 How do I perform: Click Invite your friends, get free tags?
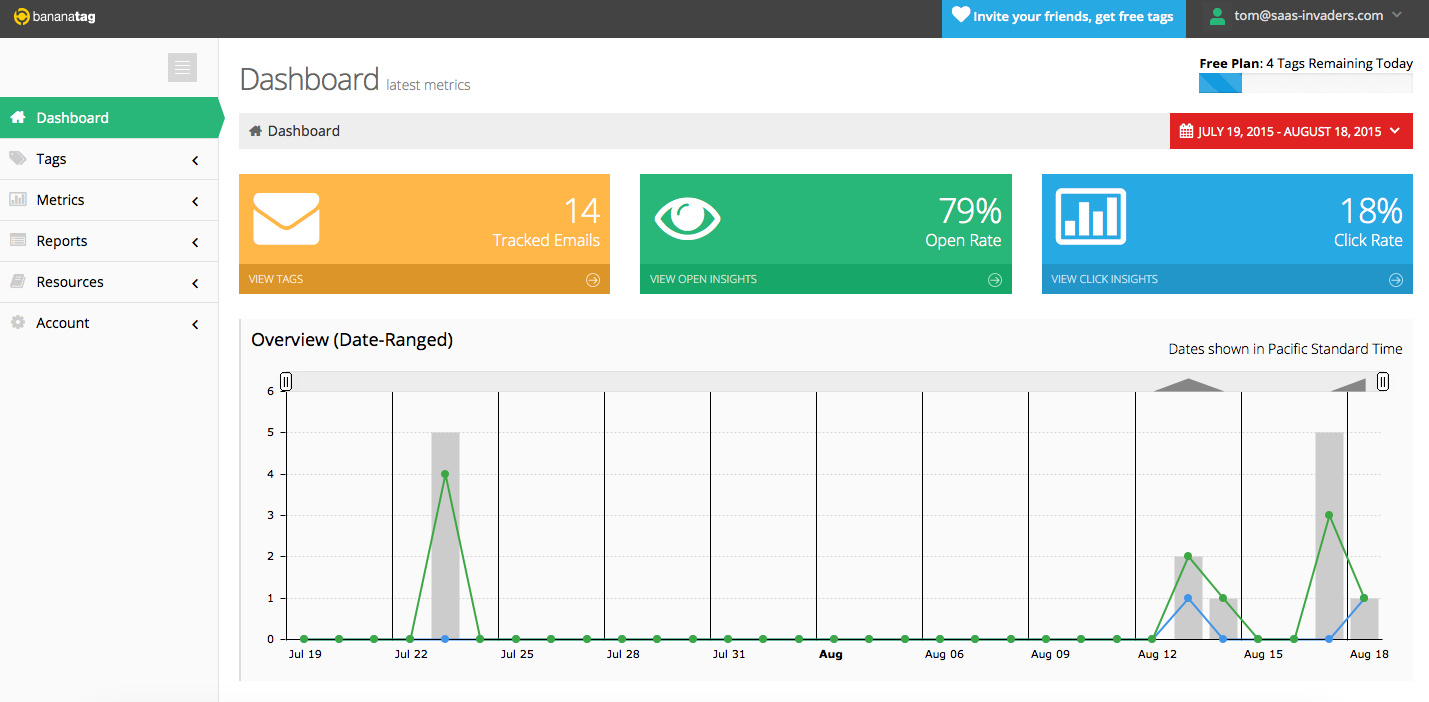[x=1064, y=17]
